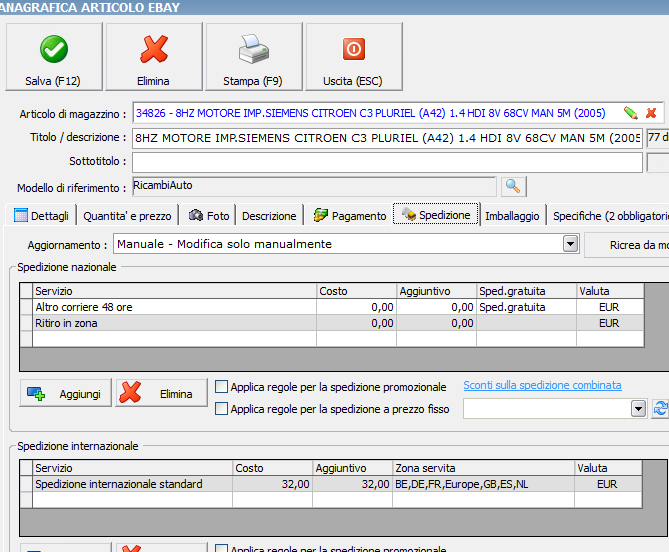Open the Sconti sulla spedizione combinata link
669x552 pixels.
pyautogui.click(x=542, y=385)
